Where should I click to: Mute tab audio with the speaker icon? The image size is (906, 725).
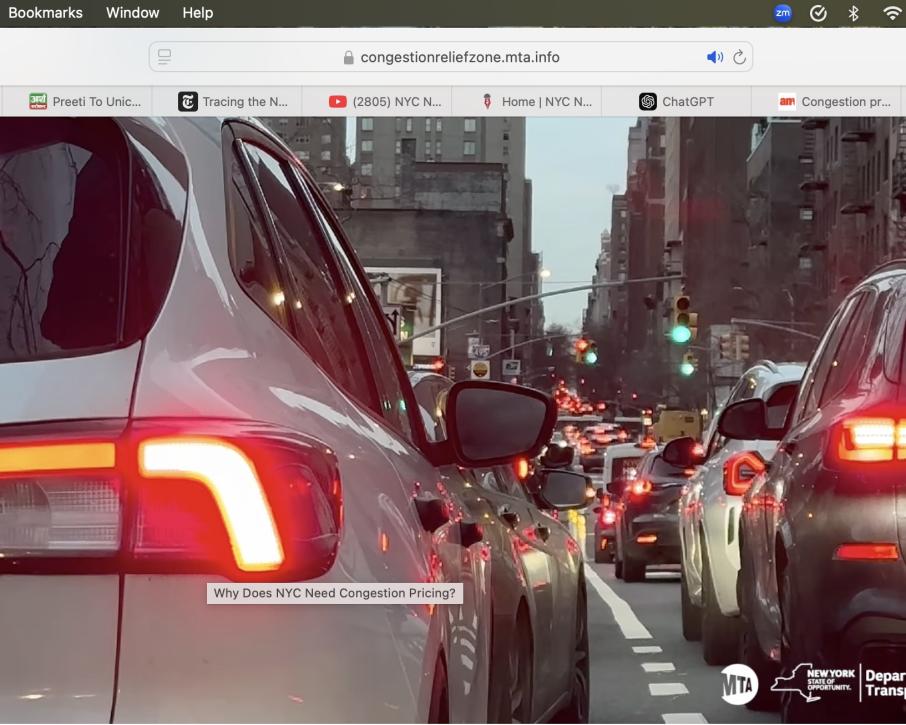[x=714, y=57]
